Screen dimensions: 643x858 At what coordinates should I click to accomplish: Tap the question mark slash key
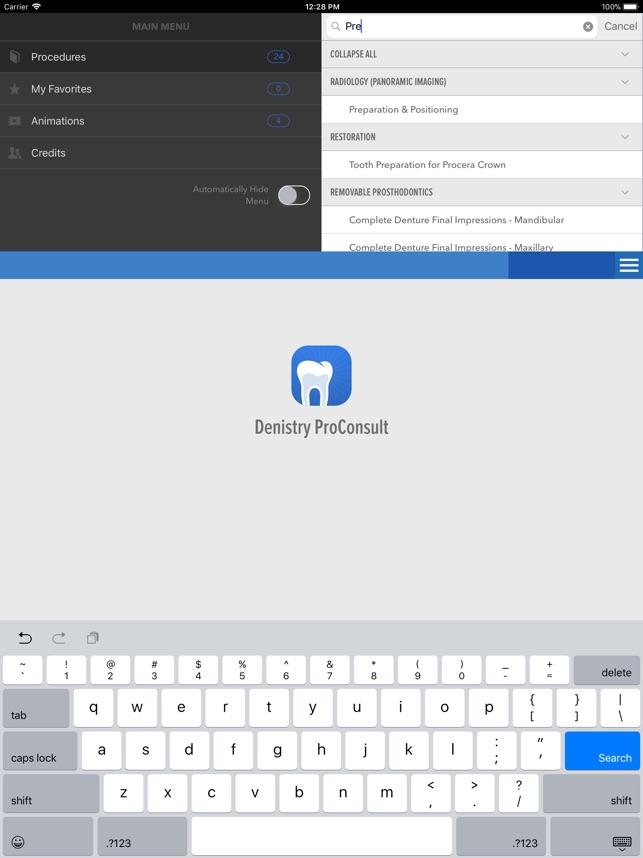(x=519, y=793)
